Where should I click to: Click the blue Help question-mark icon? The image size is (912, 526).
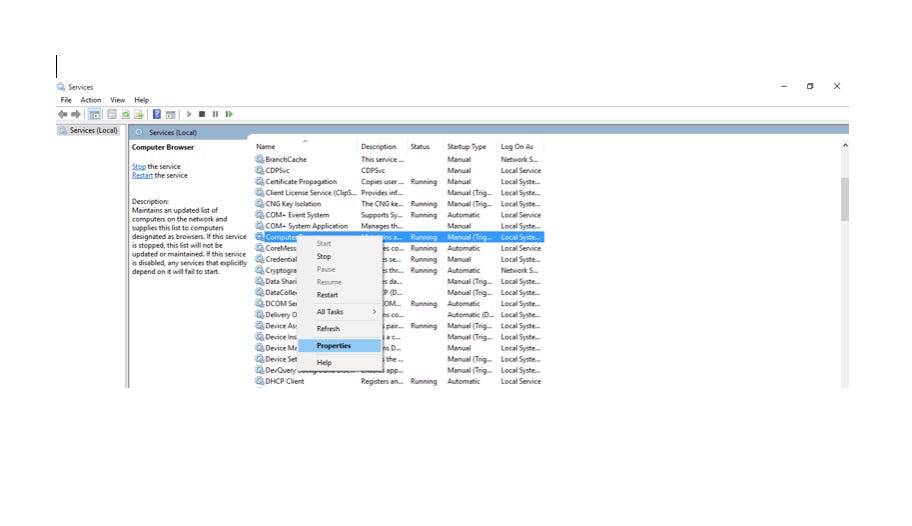click(156, 115)
